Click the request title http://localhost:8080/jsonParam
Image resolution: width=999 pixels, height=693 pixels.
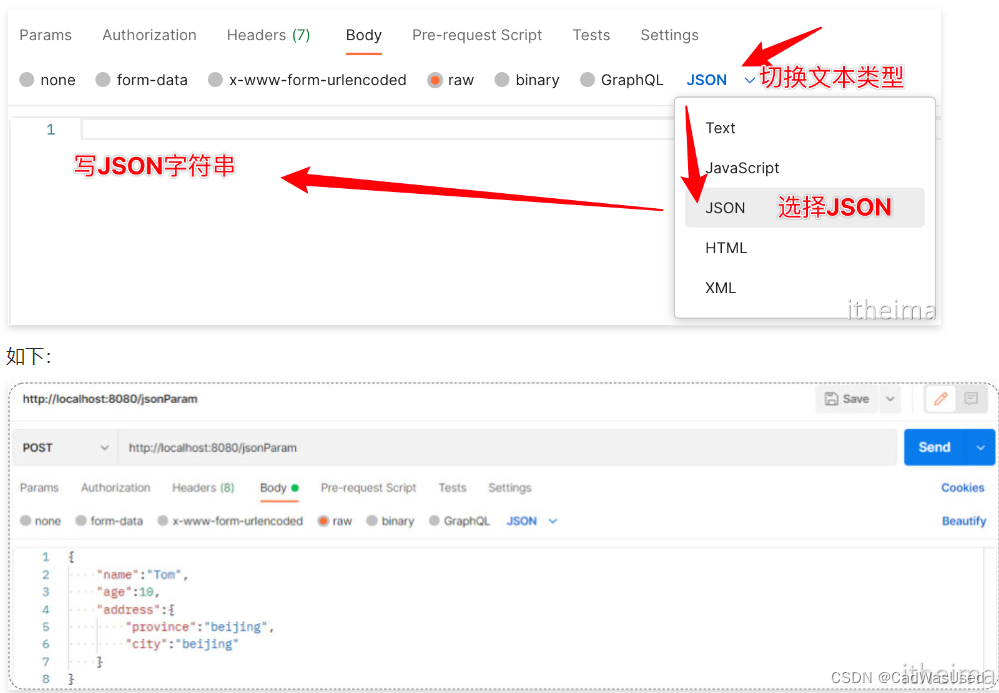coord(110,399)
